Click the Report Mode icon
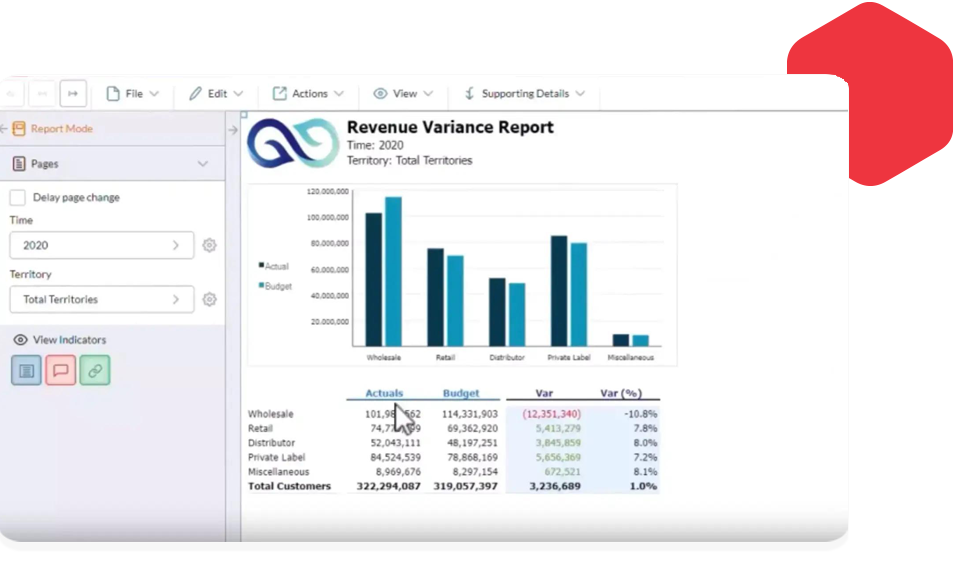 19,129
